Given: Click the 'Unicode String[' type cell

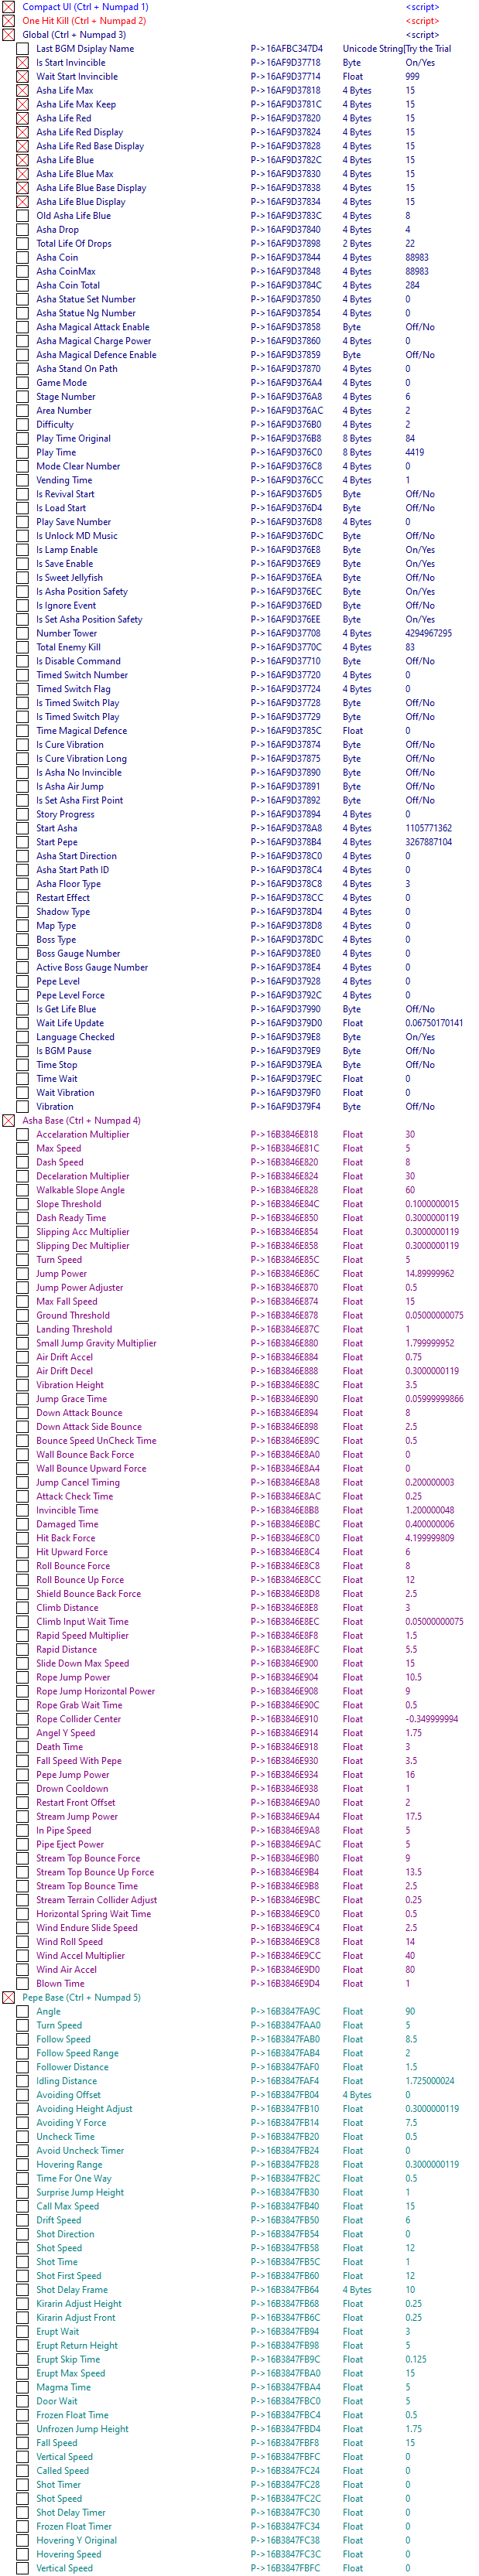Looking at the screenshot, I should tap(373, 49).
